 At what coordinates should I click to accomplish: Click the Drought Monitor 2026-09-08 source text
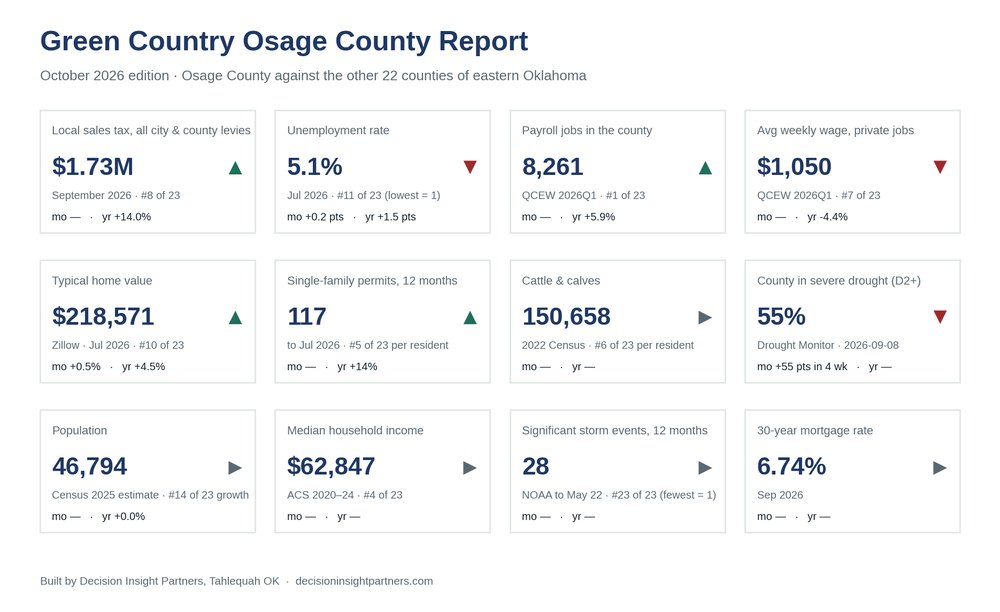[828, 345]
